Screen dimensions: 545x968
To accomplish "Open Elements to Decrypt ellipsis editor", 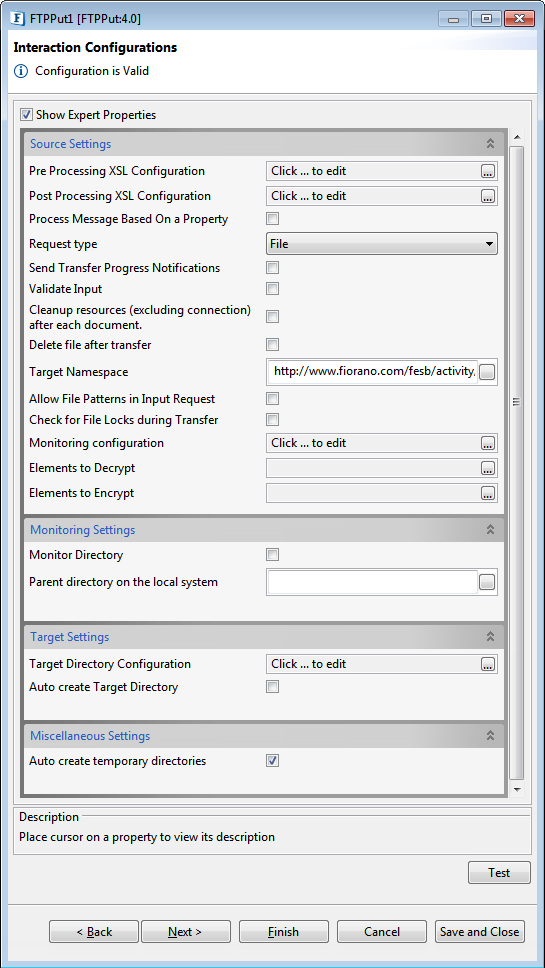I will coord(488,469).
